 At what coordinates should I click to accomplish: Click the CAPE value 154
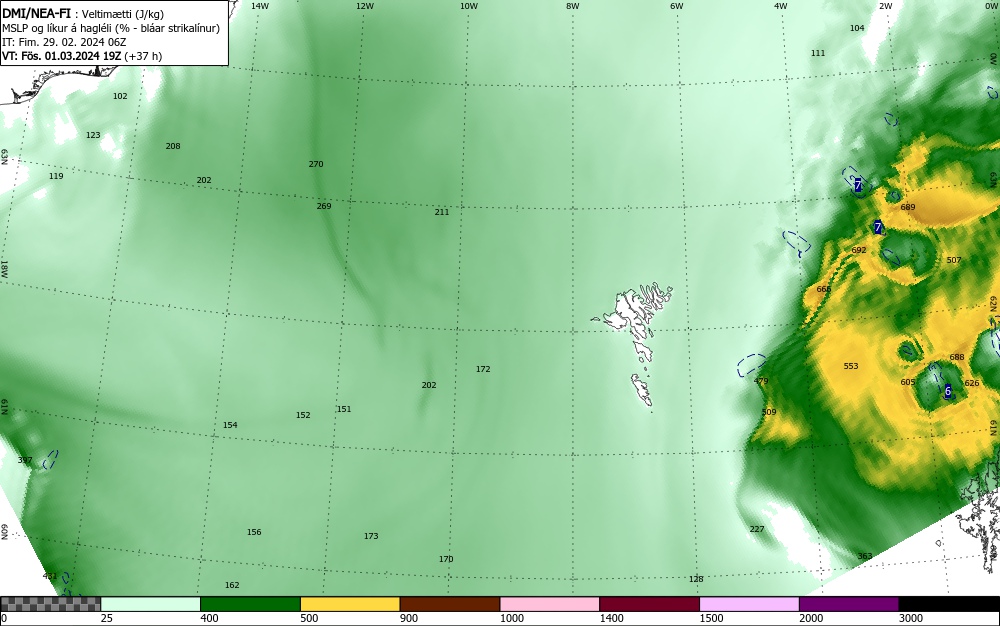(230, 425)
